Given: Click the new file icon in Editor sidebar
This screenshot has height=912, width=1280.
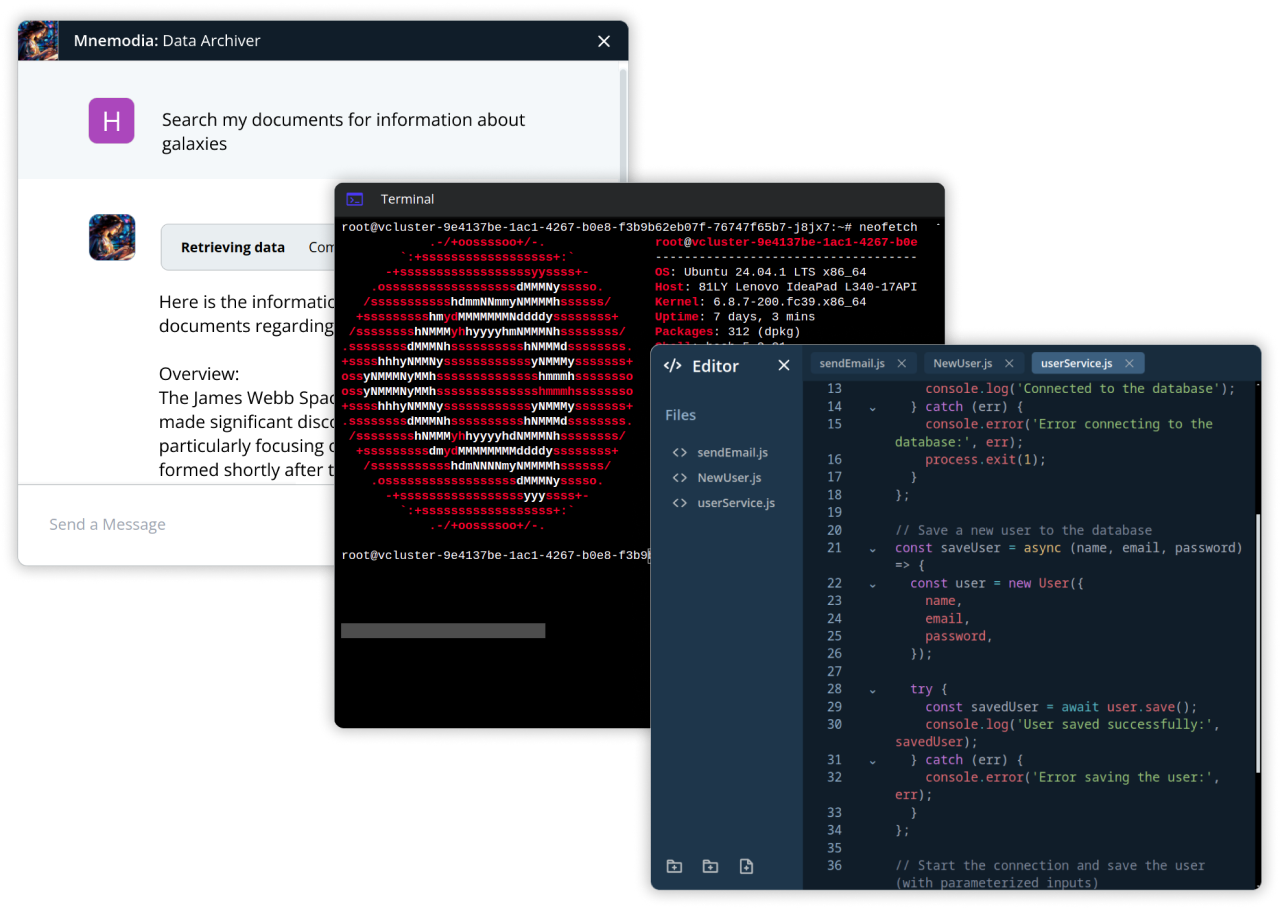Looking at the screenshot, I should 746,866.
